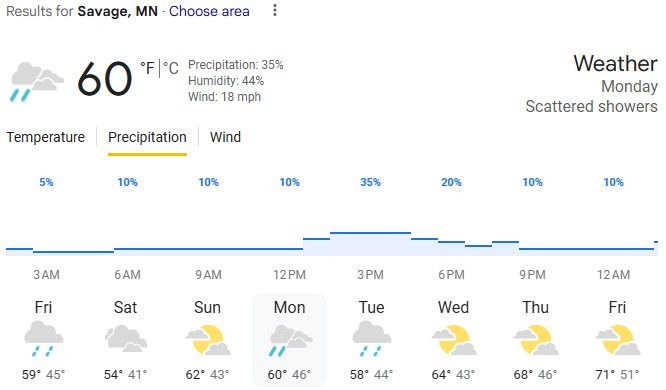Select the Precipitation tab
The image size is (666, 390).
tap(147, 137)
